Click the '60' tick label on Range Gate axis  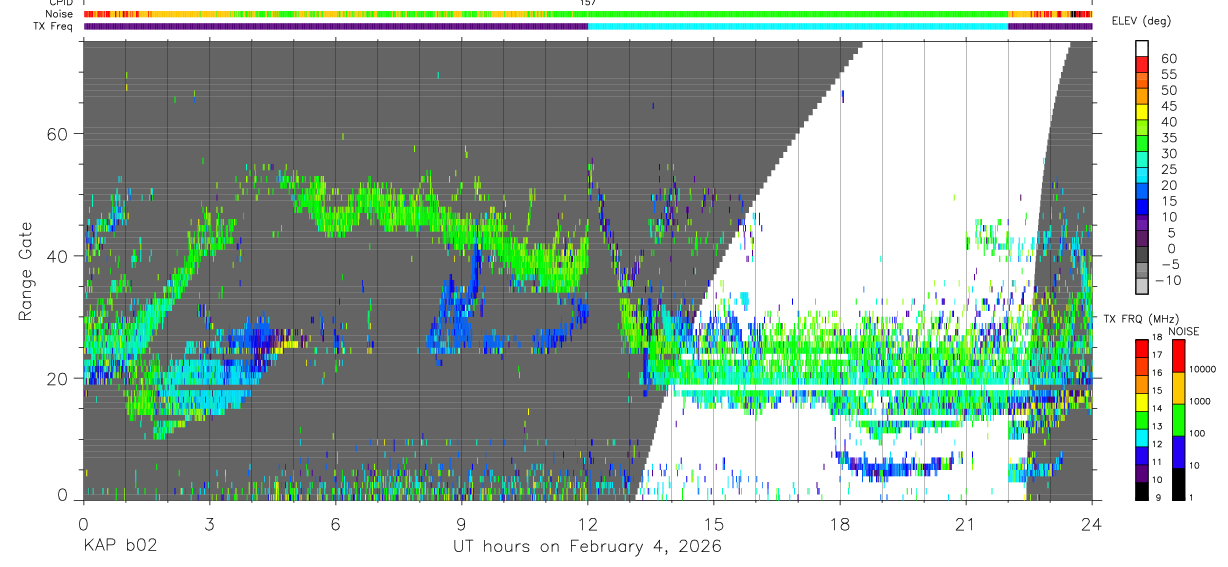click(59, 134)
